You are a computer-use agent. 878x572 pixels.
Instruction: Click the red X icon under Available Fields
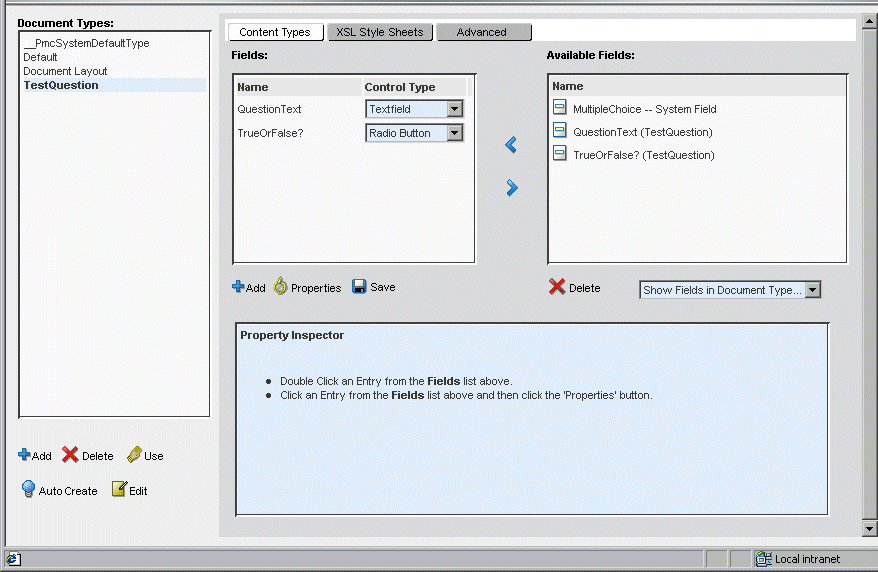(x=557, y=287)
